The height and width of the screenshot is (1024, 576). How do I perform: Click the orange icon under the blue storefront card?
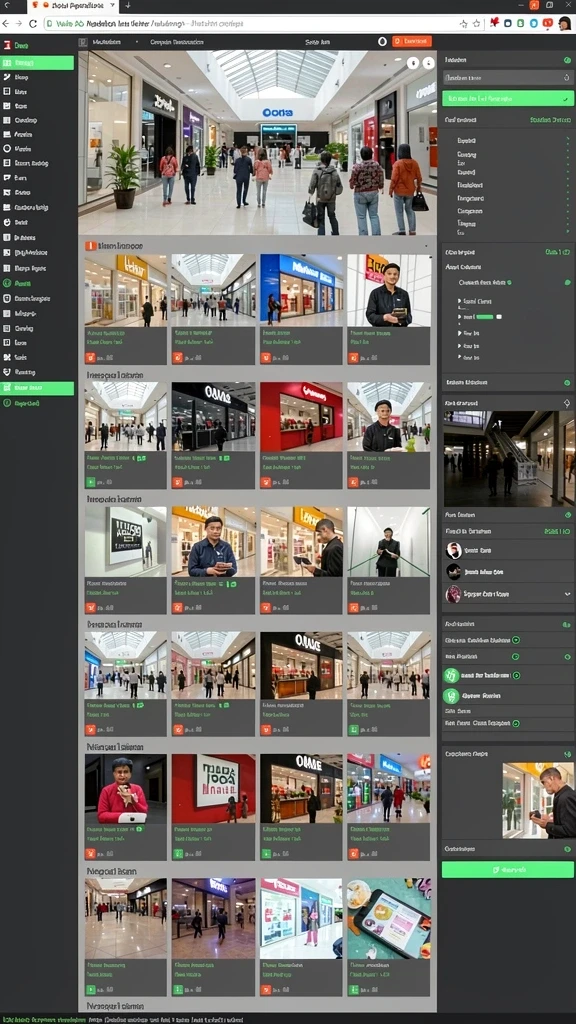coord(266,358)
